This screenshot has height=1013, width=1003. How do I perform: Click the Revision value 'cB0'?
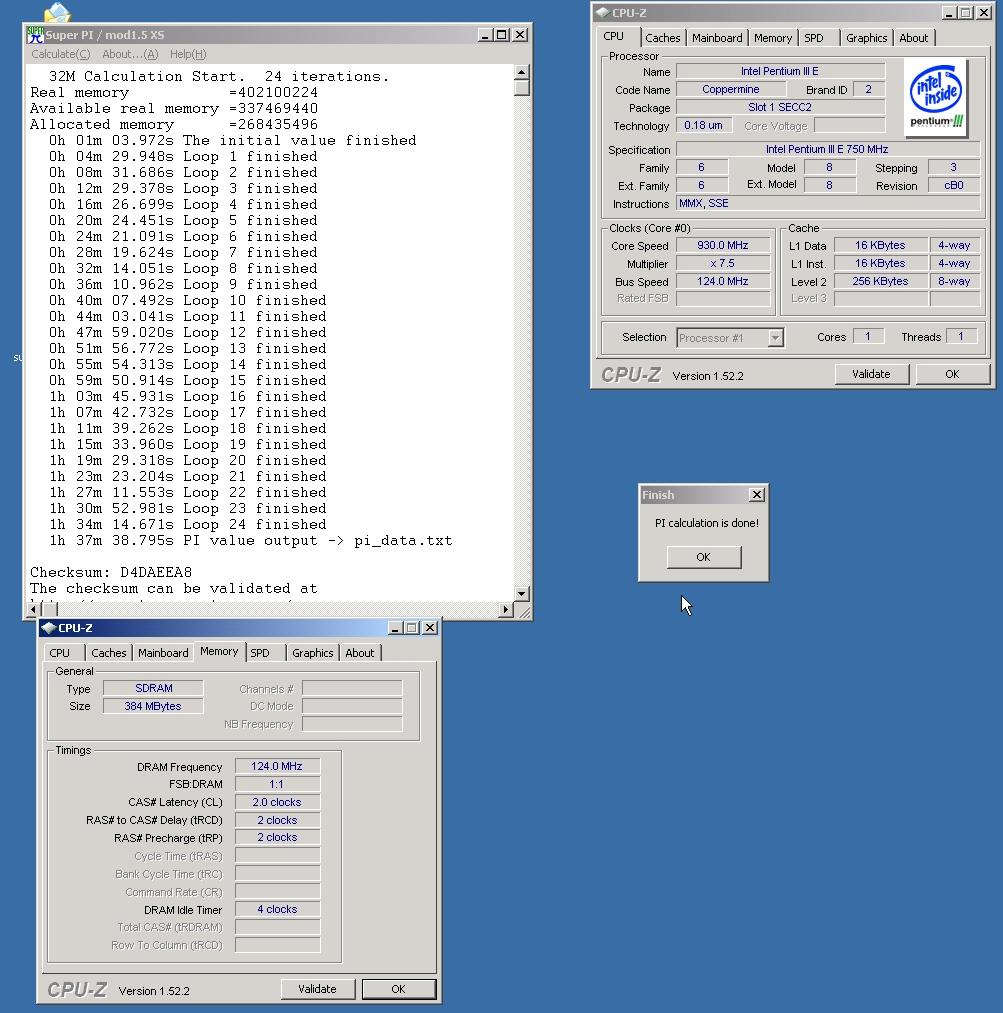click(954, 185)
